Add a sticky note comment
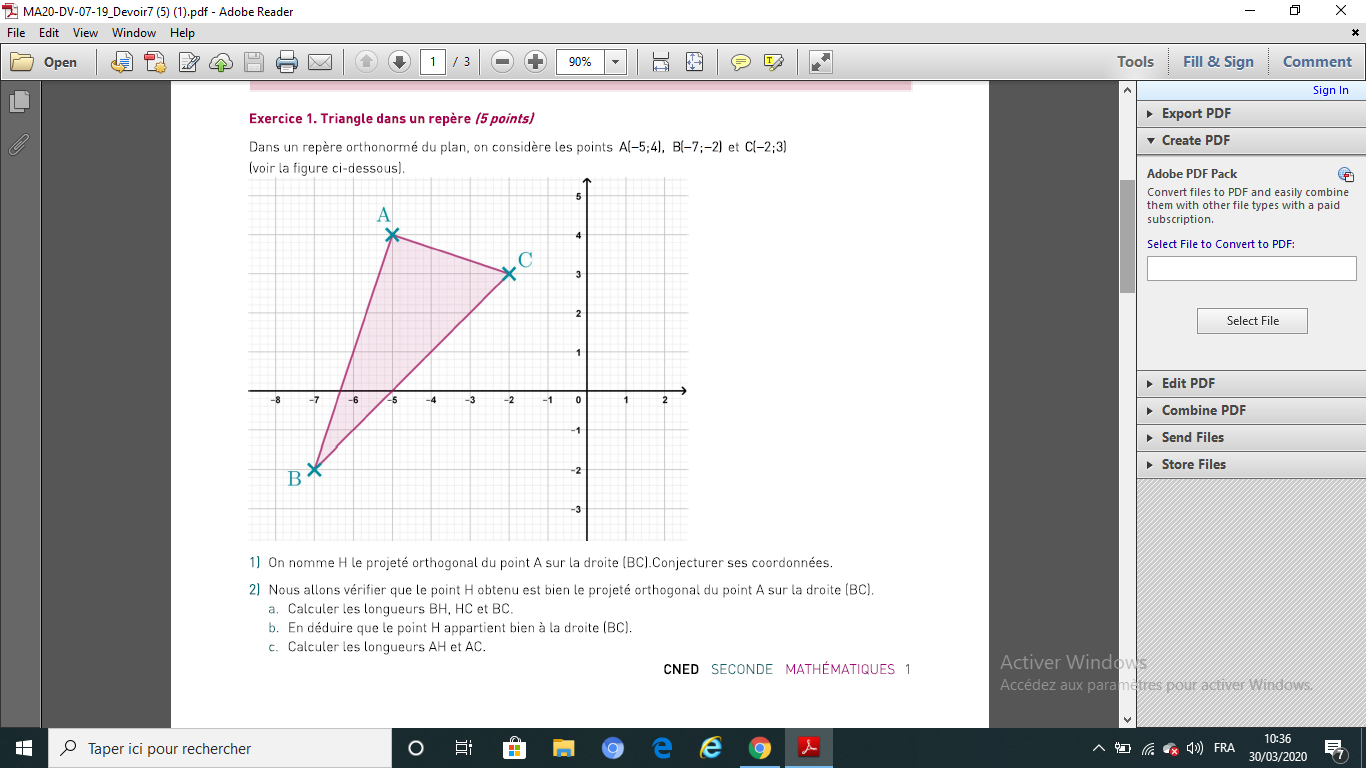This screenshot has width=1366, height=768. [x=740, y=62]
